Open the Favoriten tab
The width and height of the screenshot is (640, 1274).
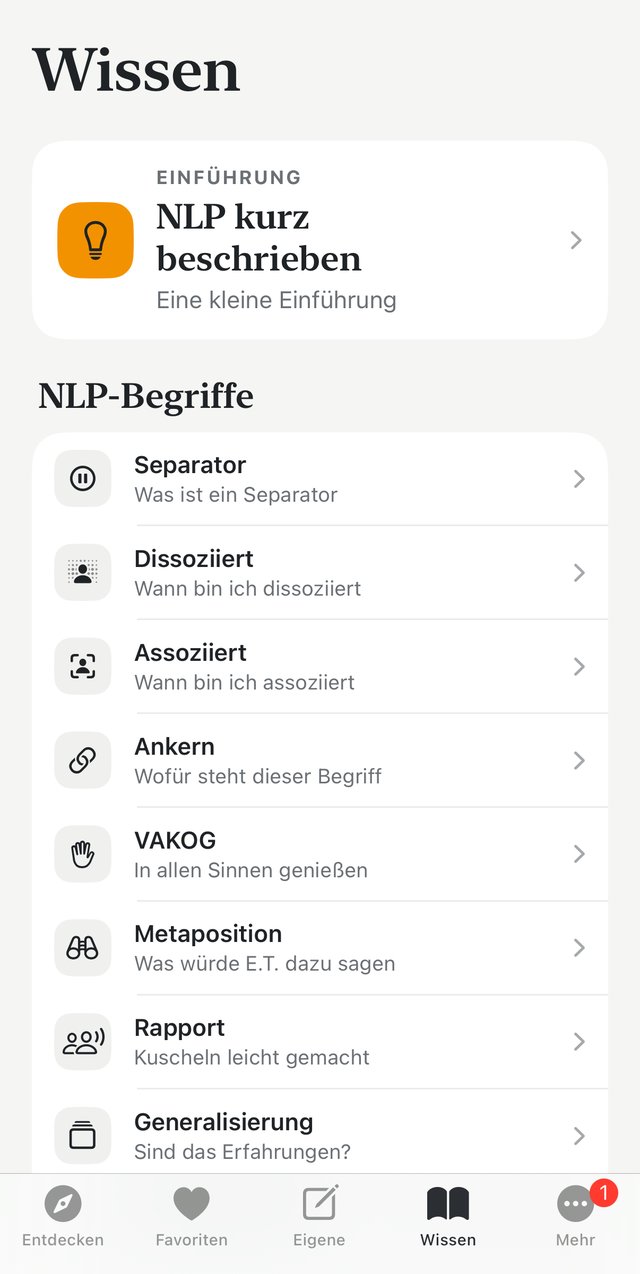(x=191, y=1216)
